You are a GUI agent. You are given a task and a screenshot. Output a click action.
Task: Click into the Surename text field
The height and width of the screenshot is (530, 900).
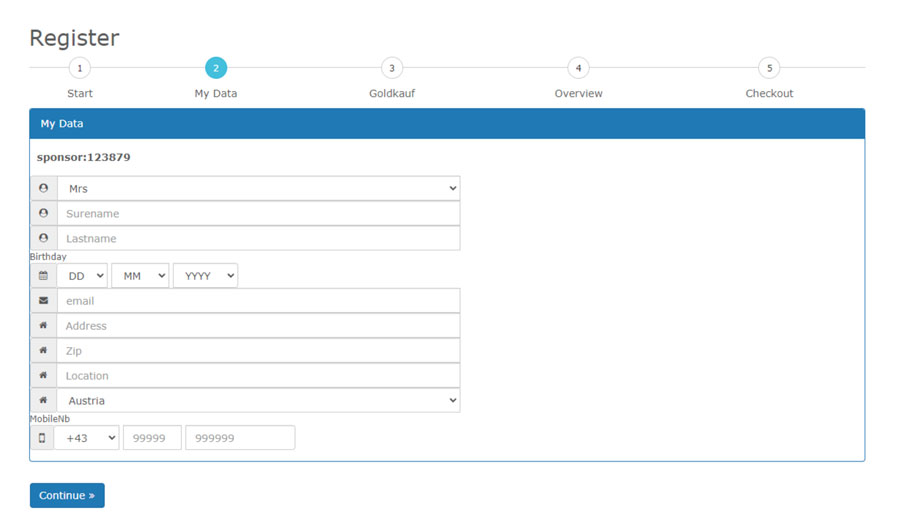(258, 213)
